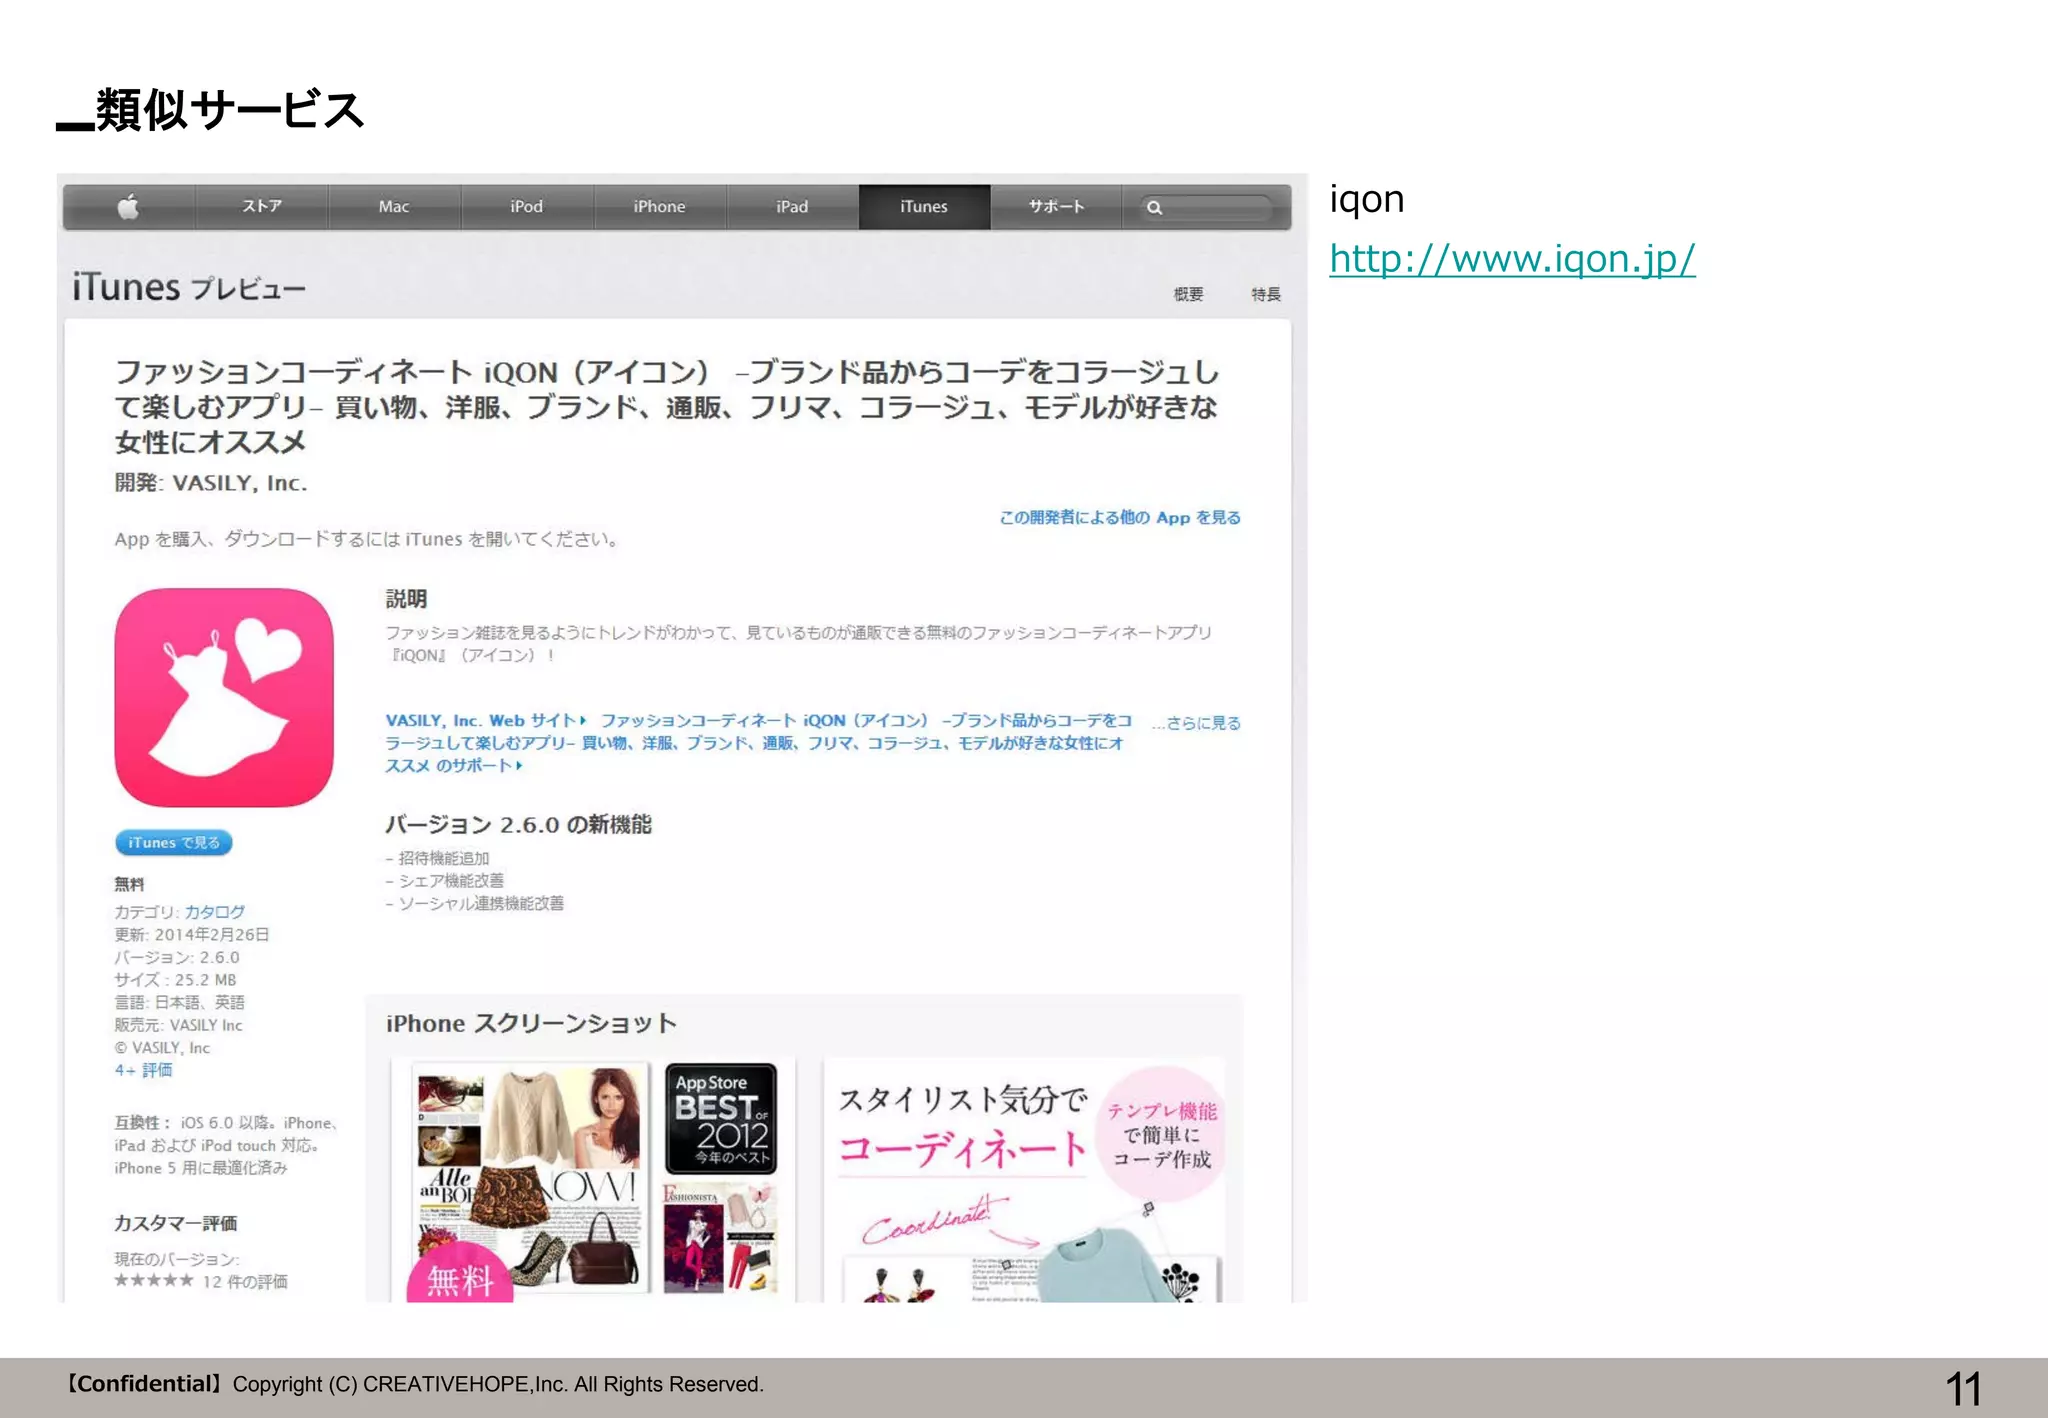Open この開発者による他の App を見る link
The width and height of the screenshot is (2048, 1418).
click(1120, 517)
